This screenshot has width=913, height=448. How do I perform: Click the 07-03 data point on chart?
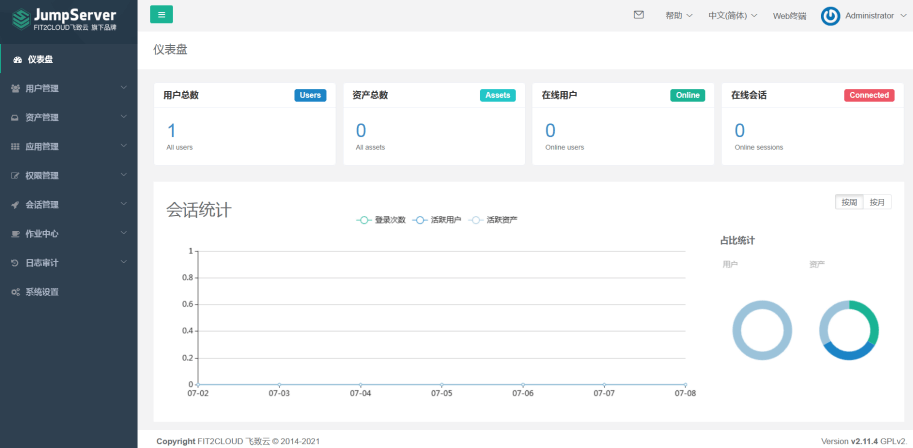pyautogui.click(x=279, y=384)
